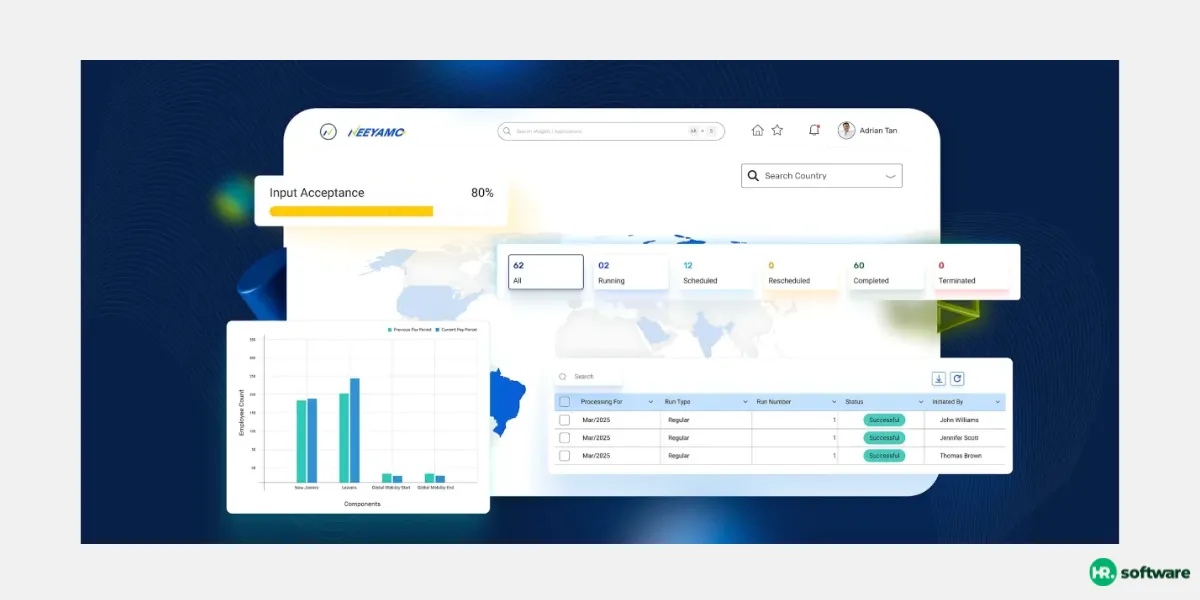Click Regular in Jennifer Scott row
Viewport: 1200px width, 600px height.
tap(678, 438)
